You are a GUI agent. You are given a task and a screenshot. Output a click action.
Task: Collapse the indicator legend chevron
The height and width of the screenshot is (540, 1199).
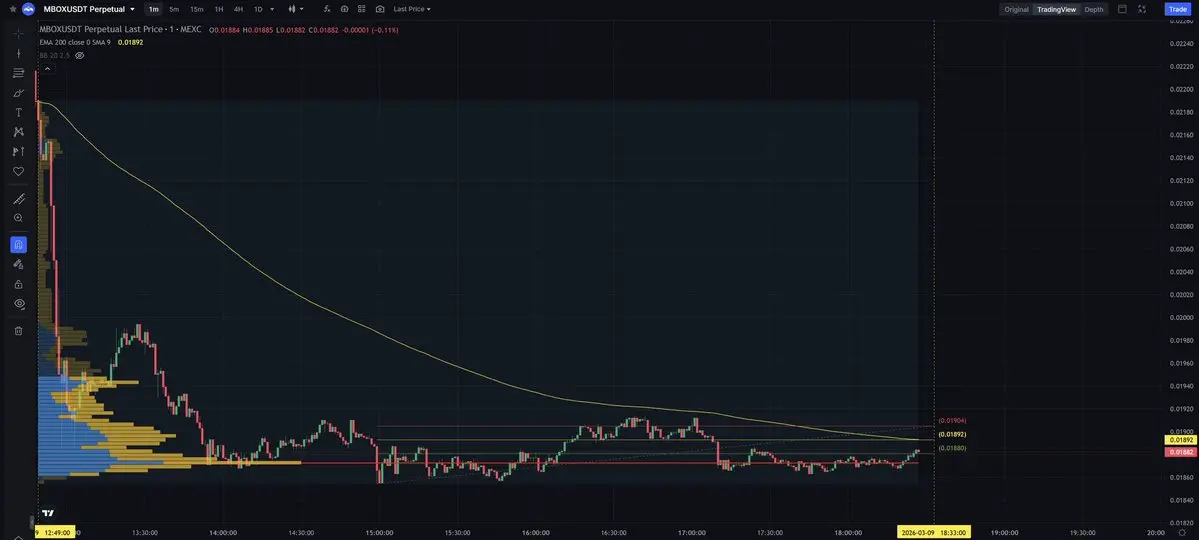pyautogui.click(x=47, y=69)
